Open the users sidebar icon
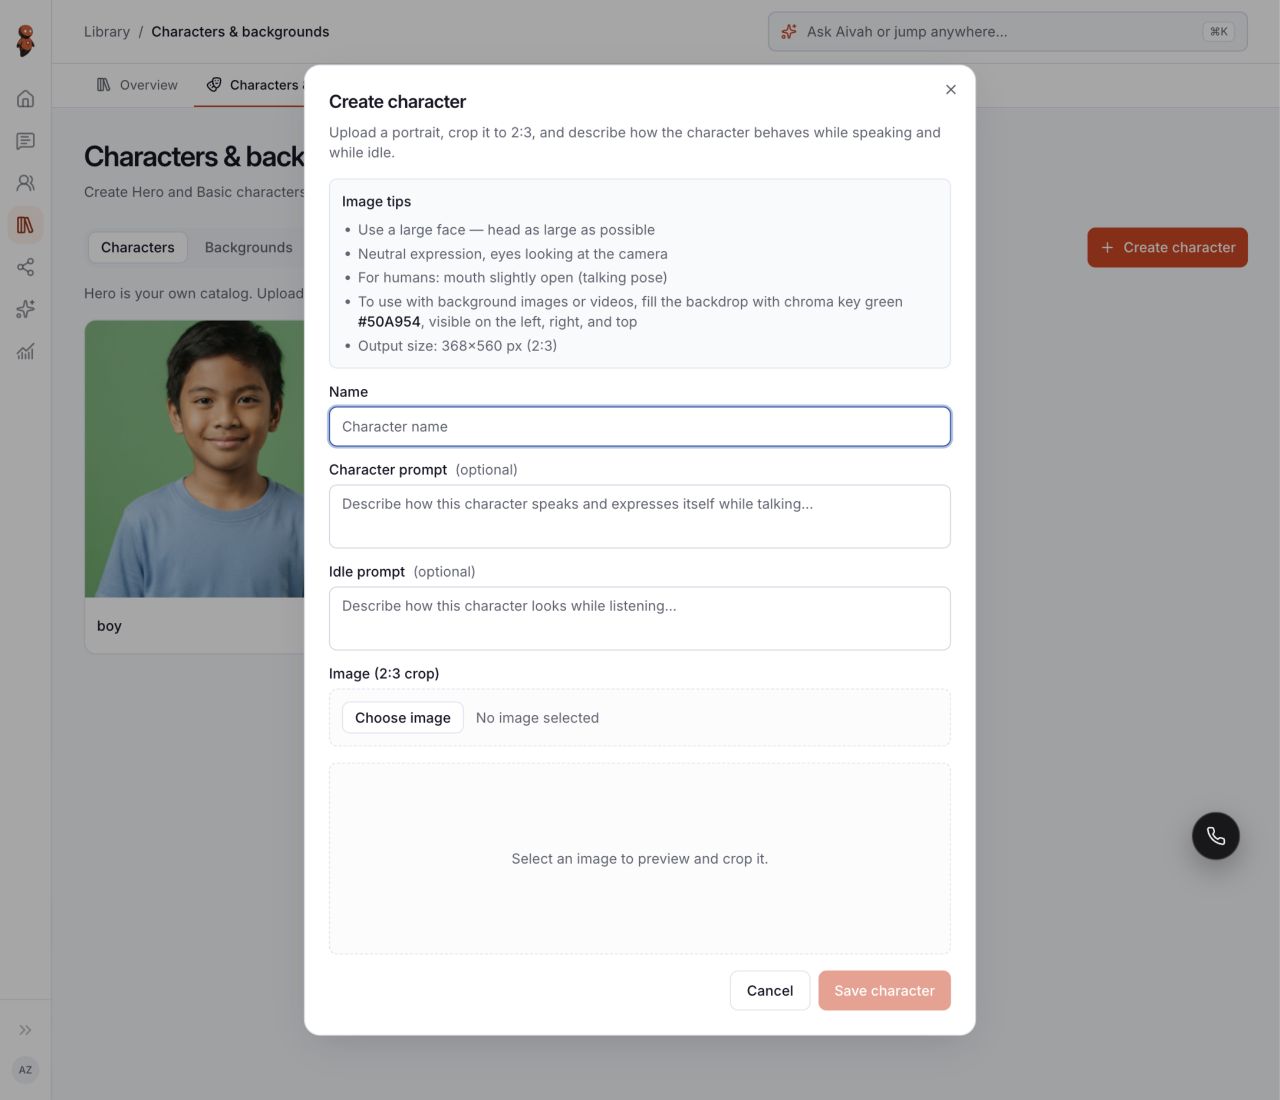 (x=26, y=183)
